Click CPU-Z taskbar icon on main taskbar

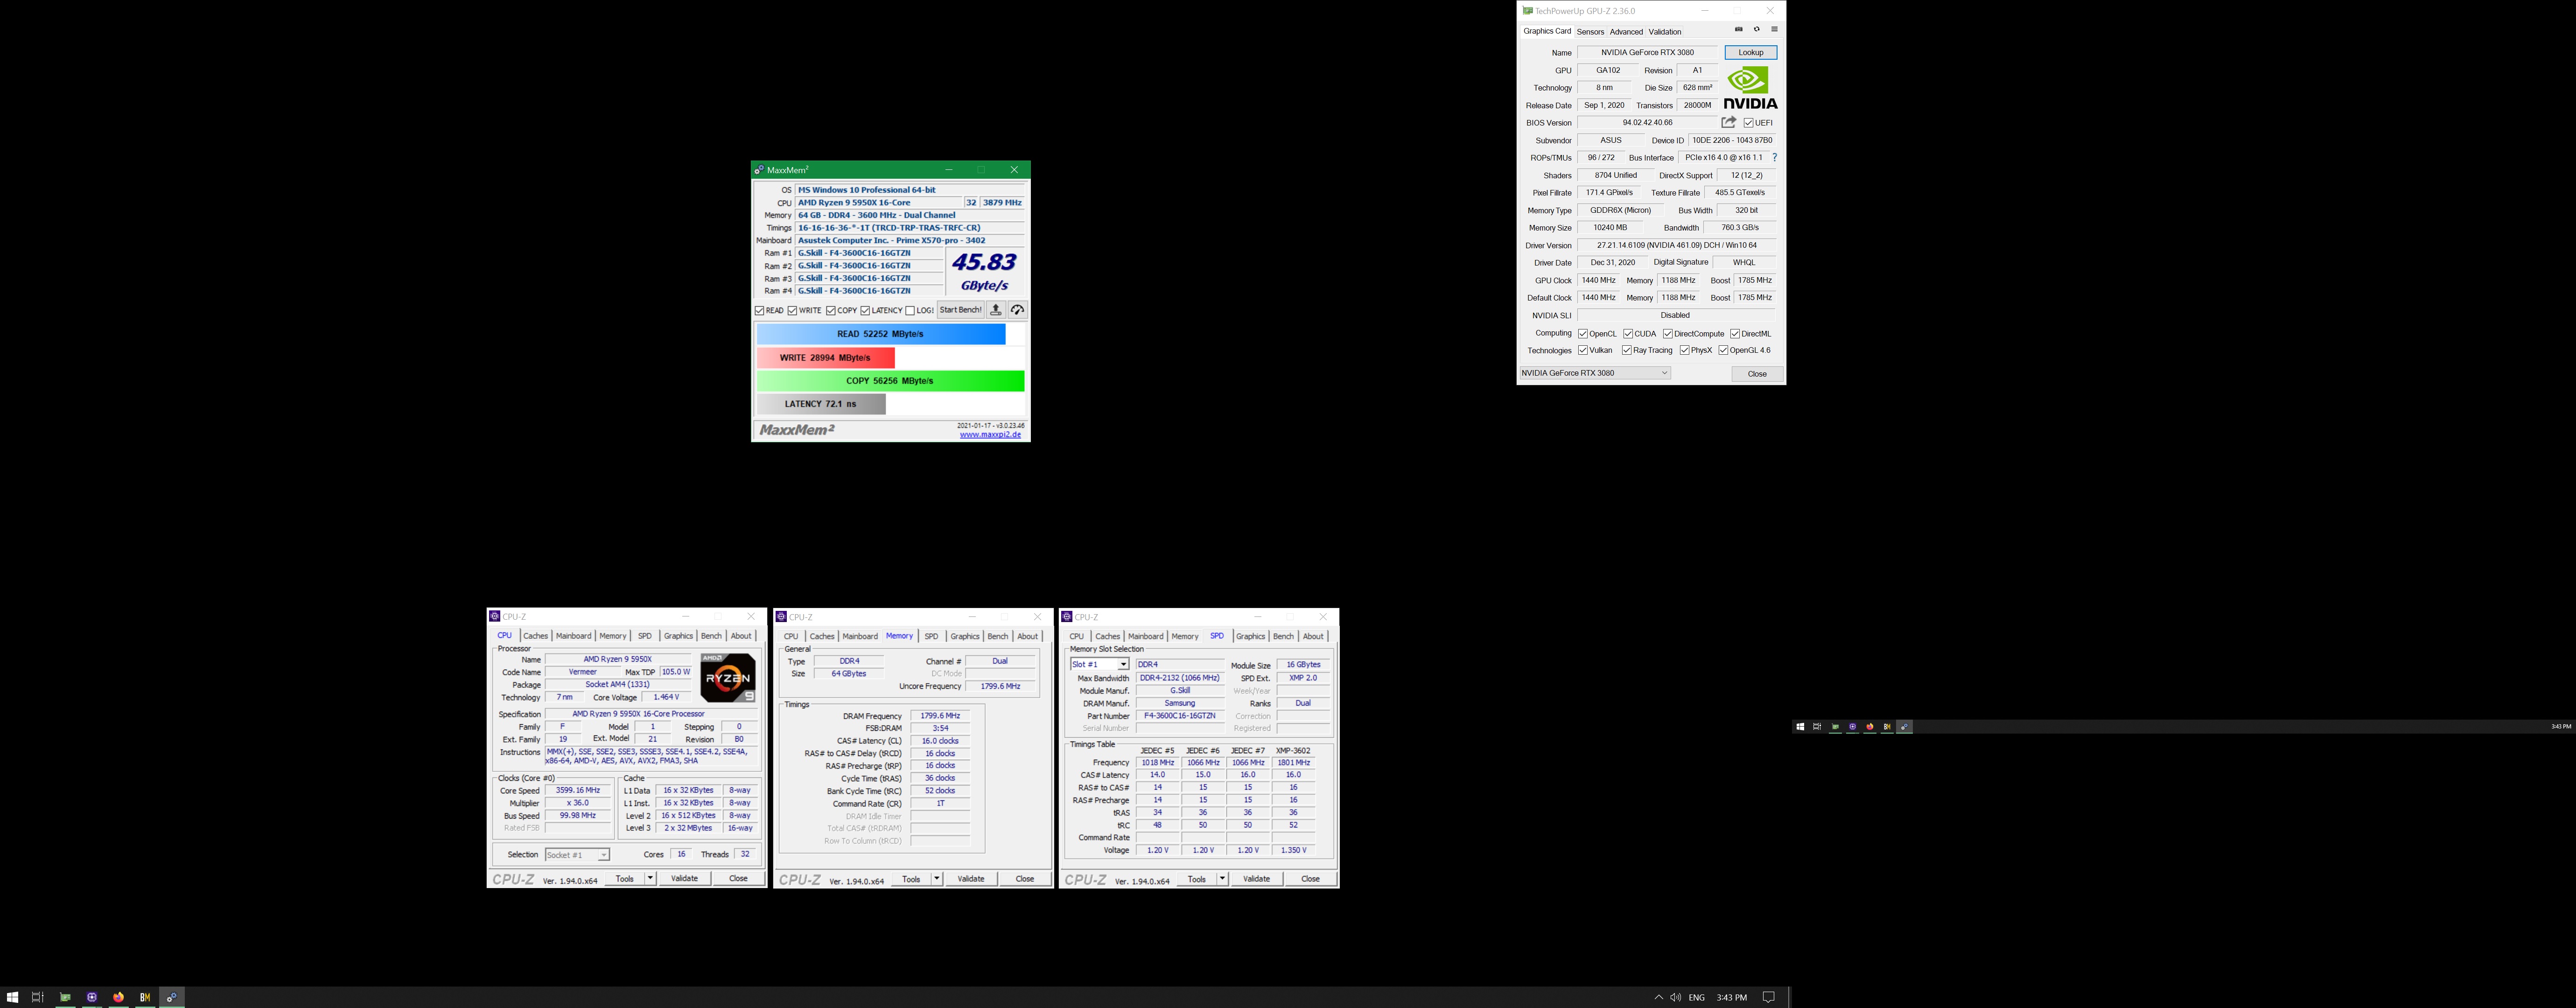click(x=92, y=997)
